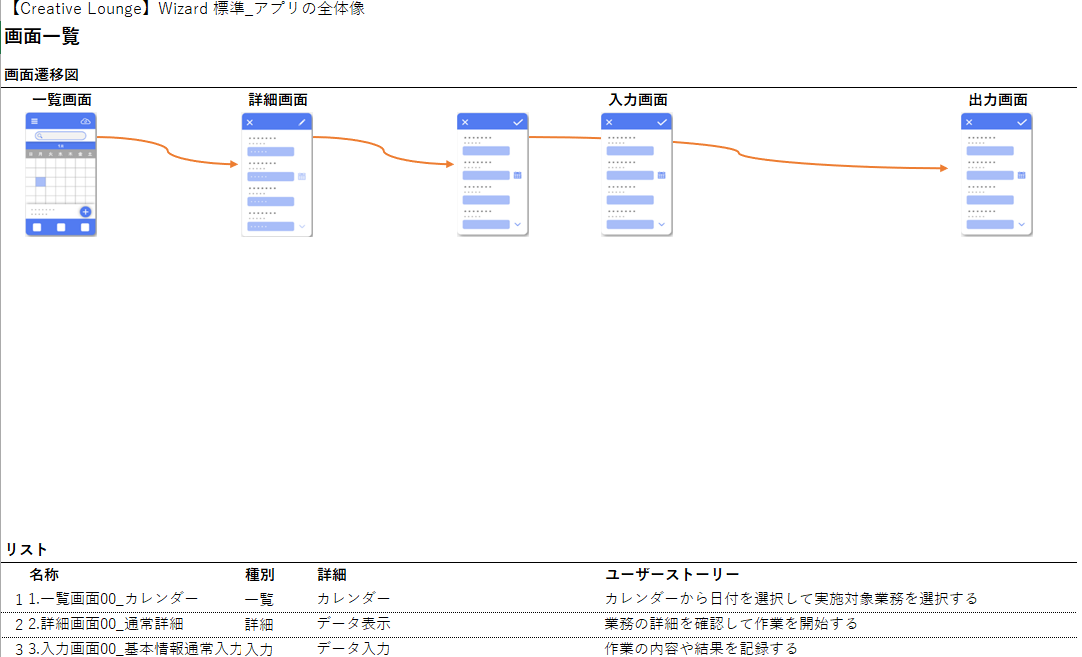Click X close icon in 詳細画面 mockup
This screenshot has width=1082, height=657.
(x=250, y=122)
